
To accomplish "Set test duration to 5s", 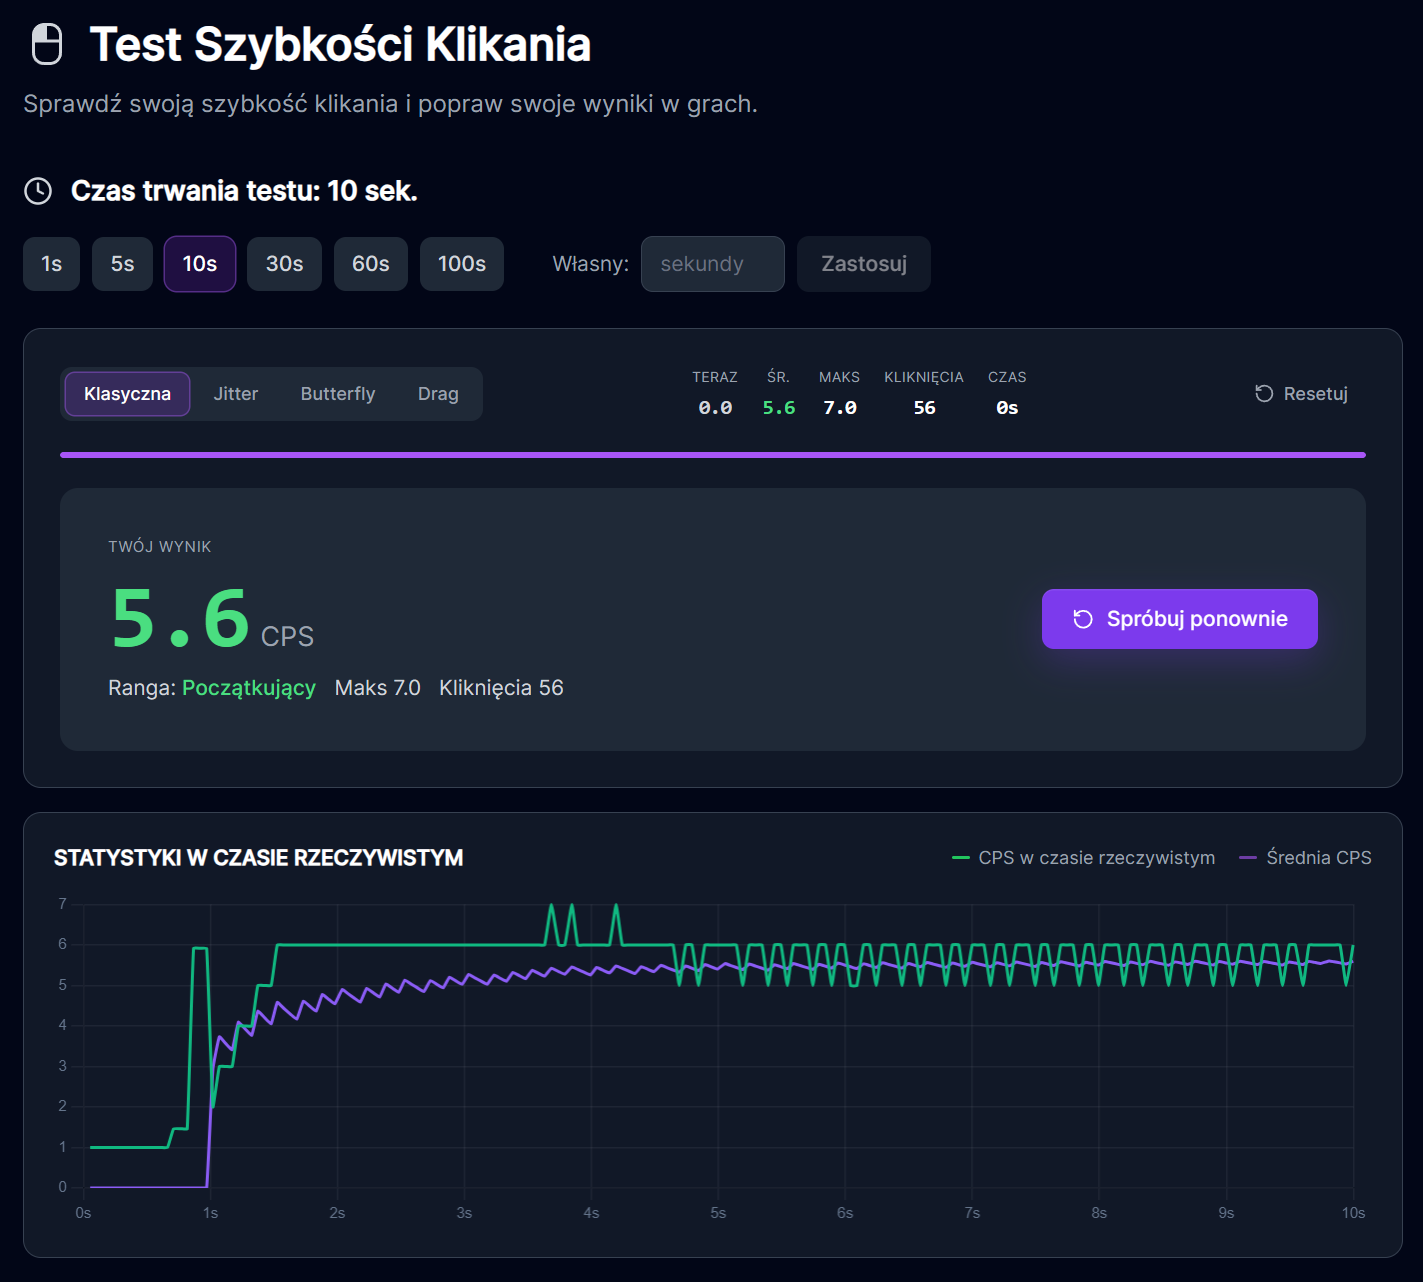I will tap(122, 264).
